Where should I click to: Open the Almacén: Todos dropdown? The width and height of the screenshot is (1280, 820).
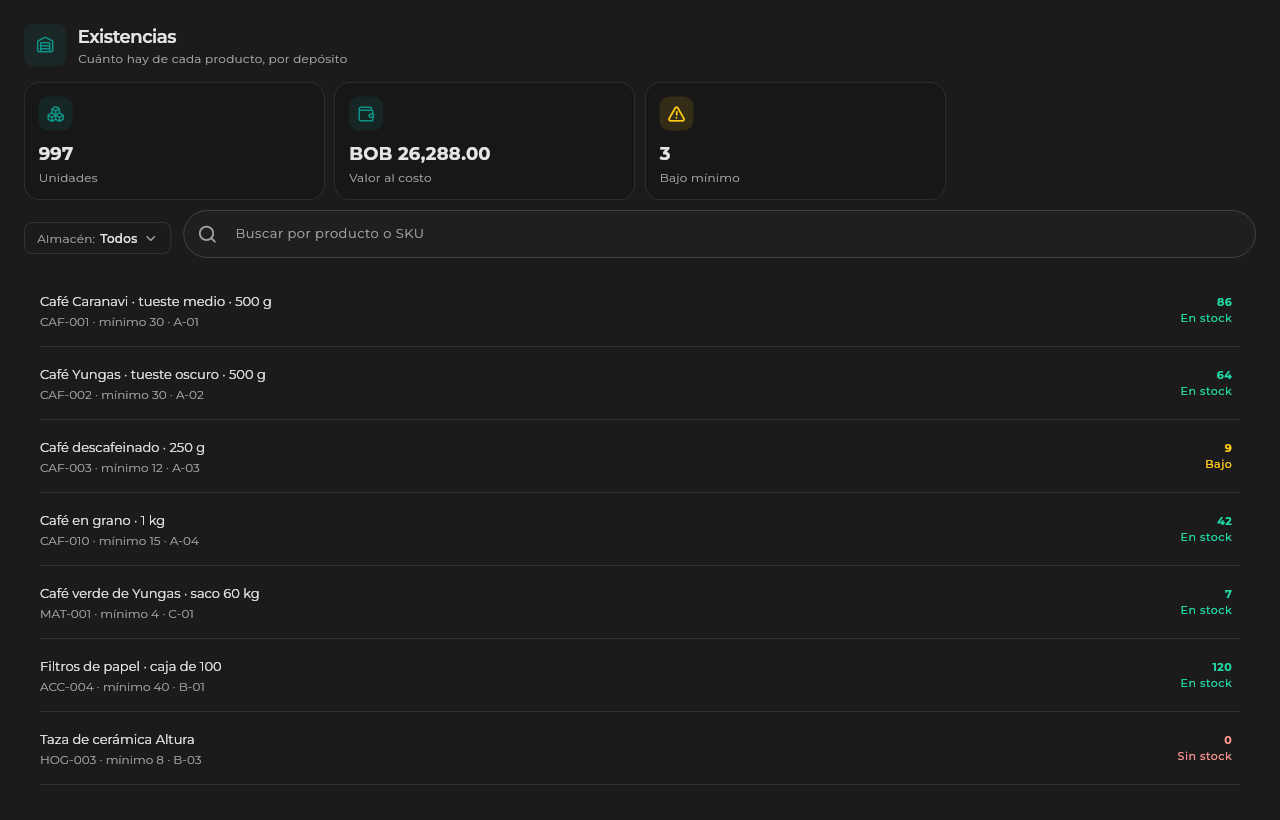[x=98, y=238]
